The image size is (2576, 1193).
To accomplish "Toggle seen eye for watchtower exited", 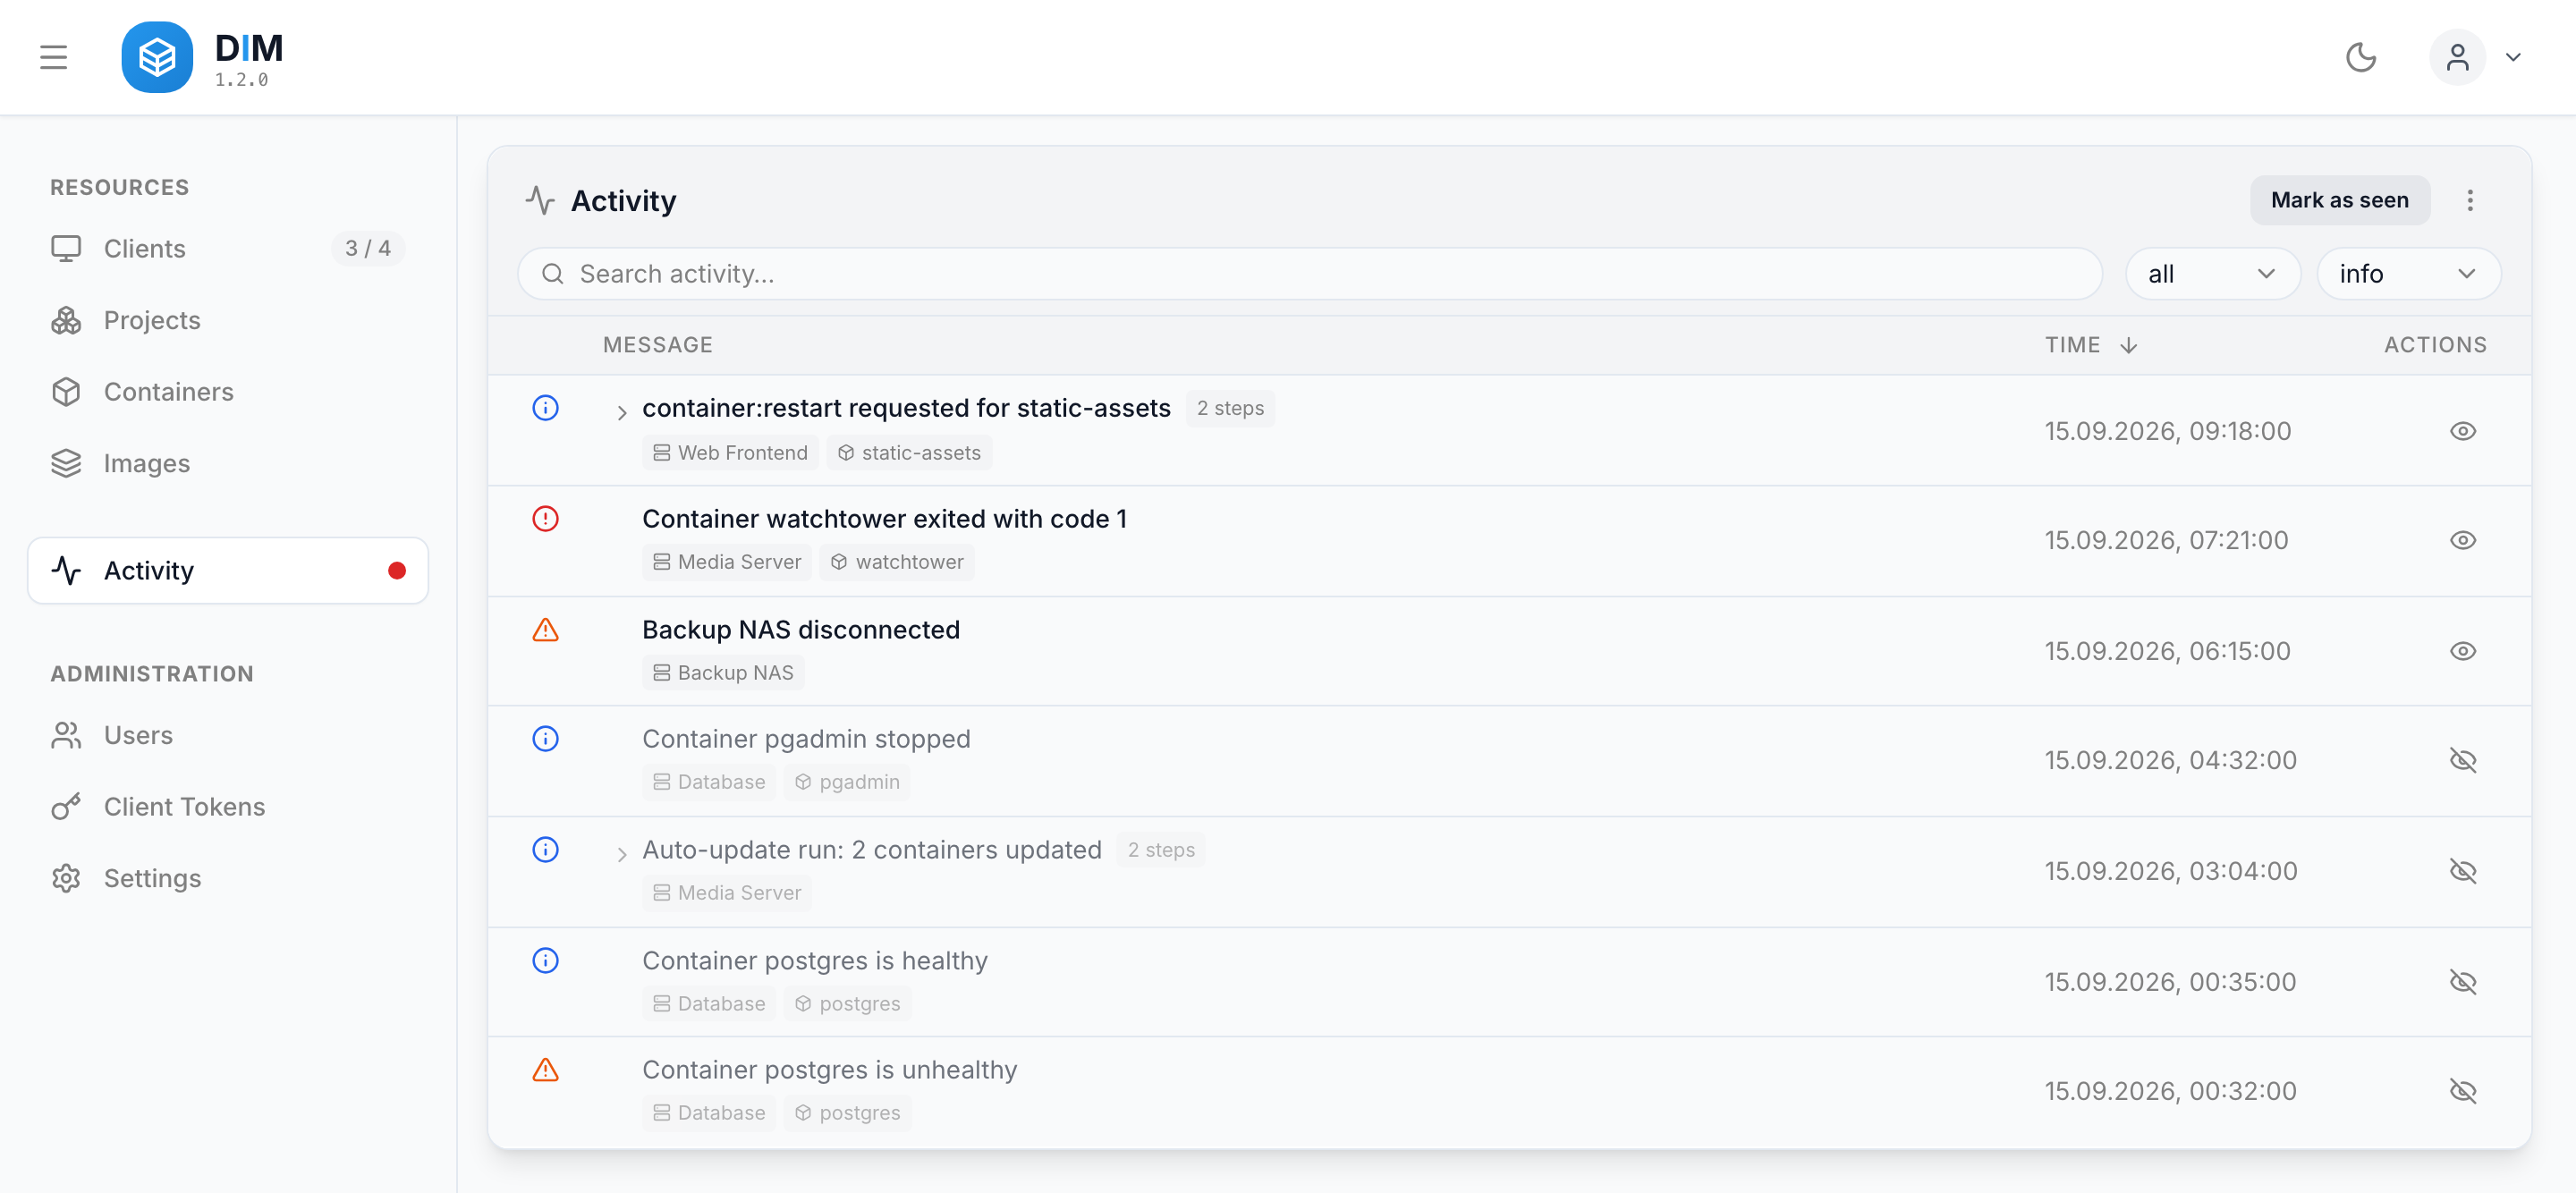I will click(x=2462, y=540).
